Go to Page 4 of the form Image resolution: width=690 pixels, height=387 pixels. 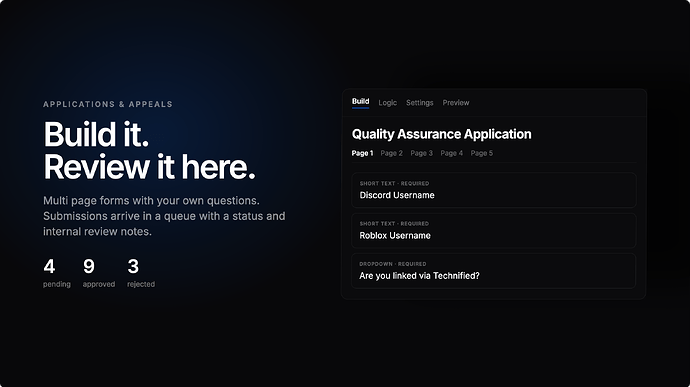click(x=451, y=153)
